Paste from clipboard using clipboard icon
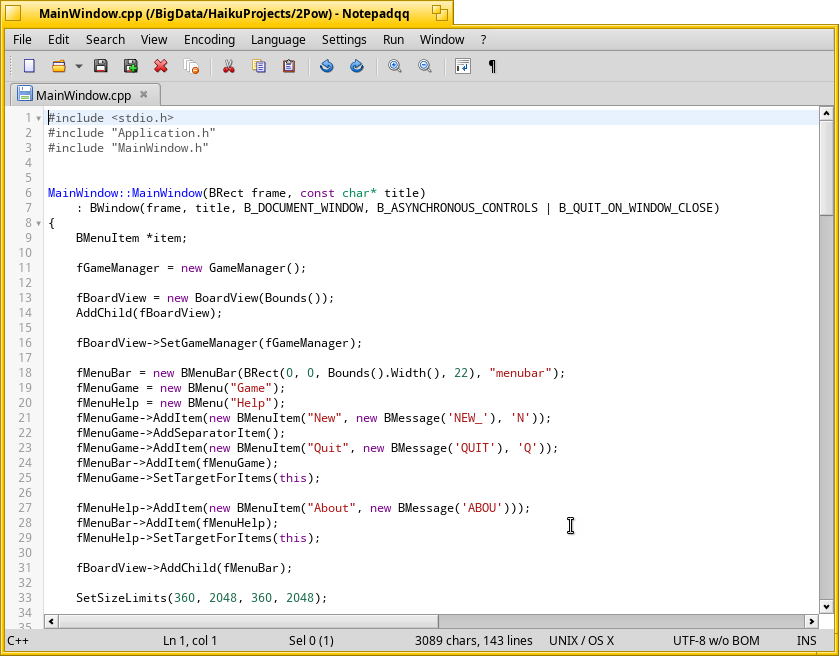Image resolution: width=839 pixels, height=656 pixels. pyautogui.click(x=289, y=66)
